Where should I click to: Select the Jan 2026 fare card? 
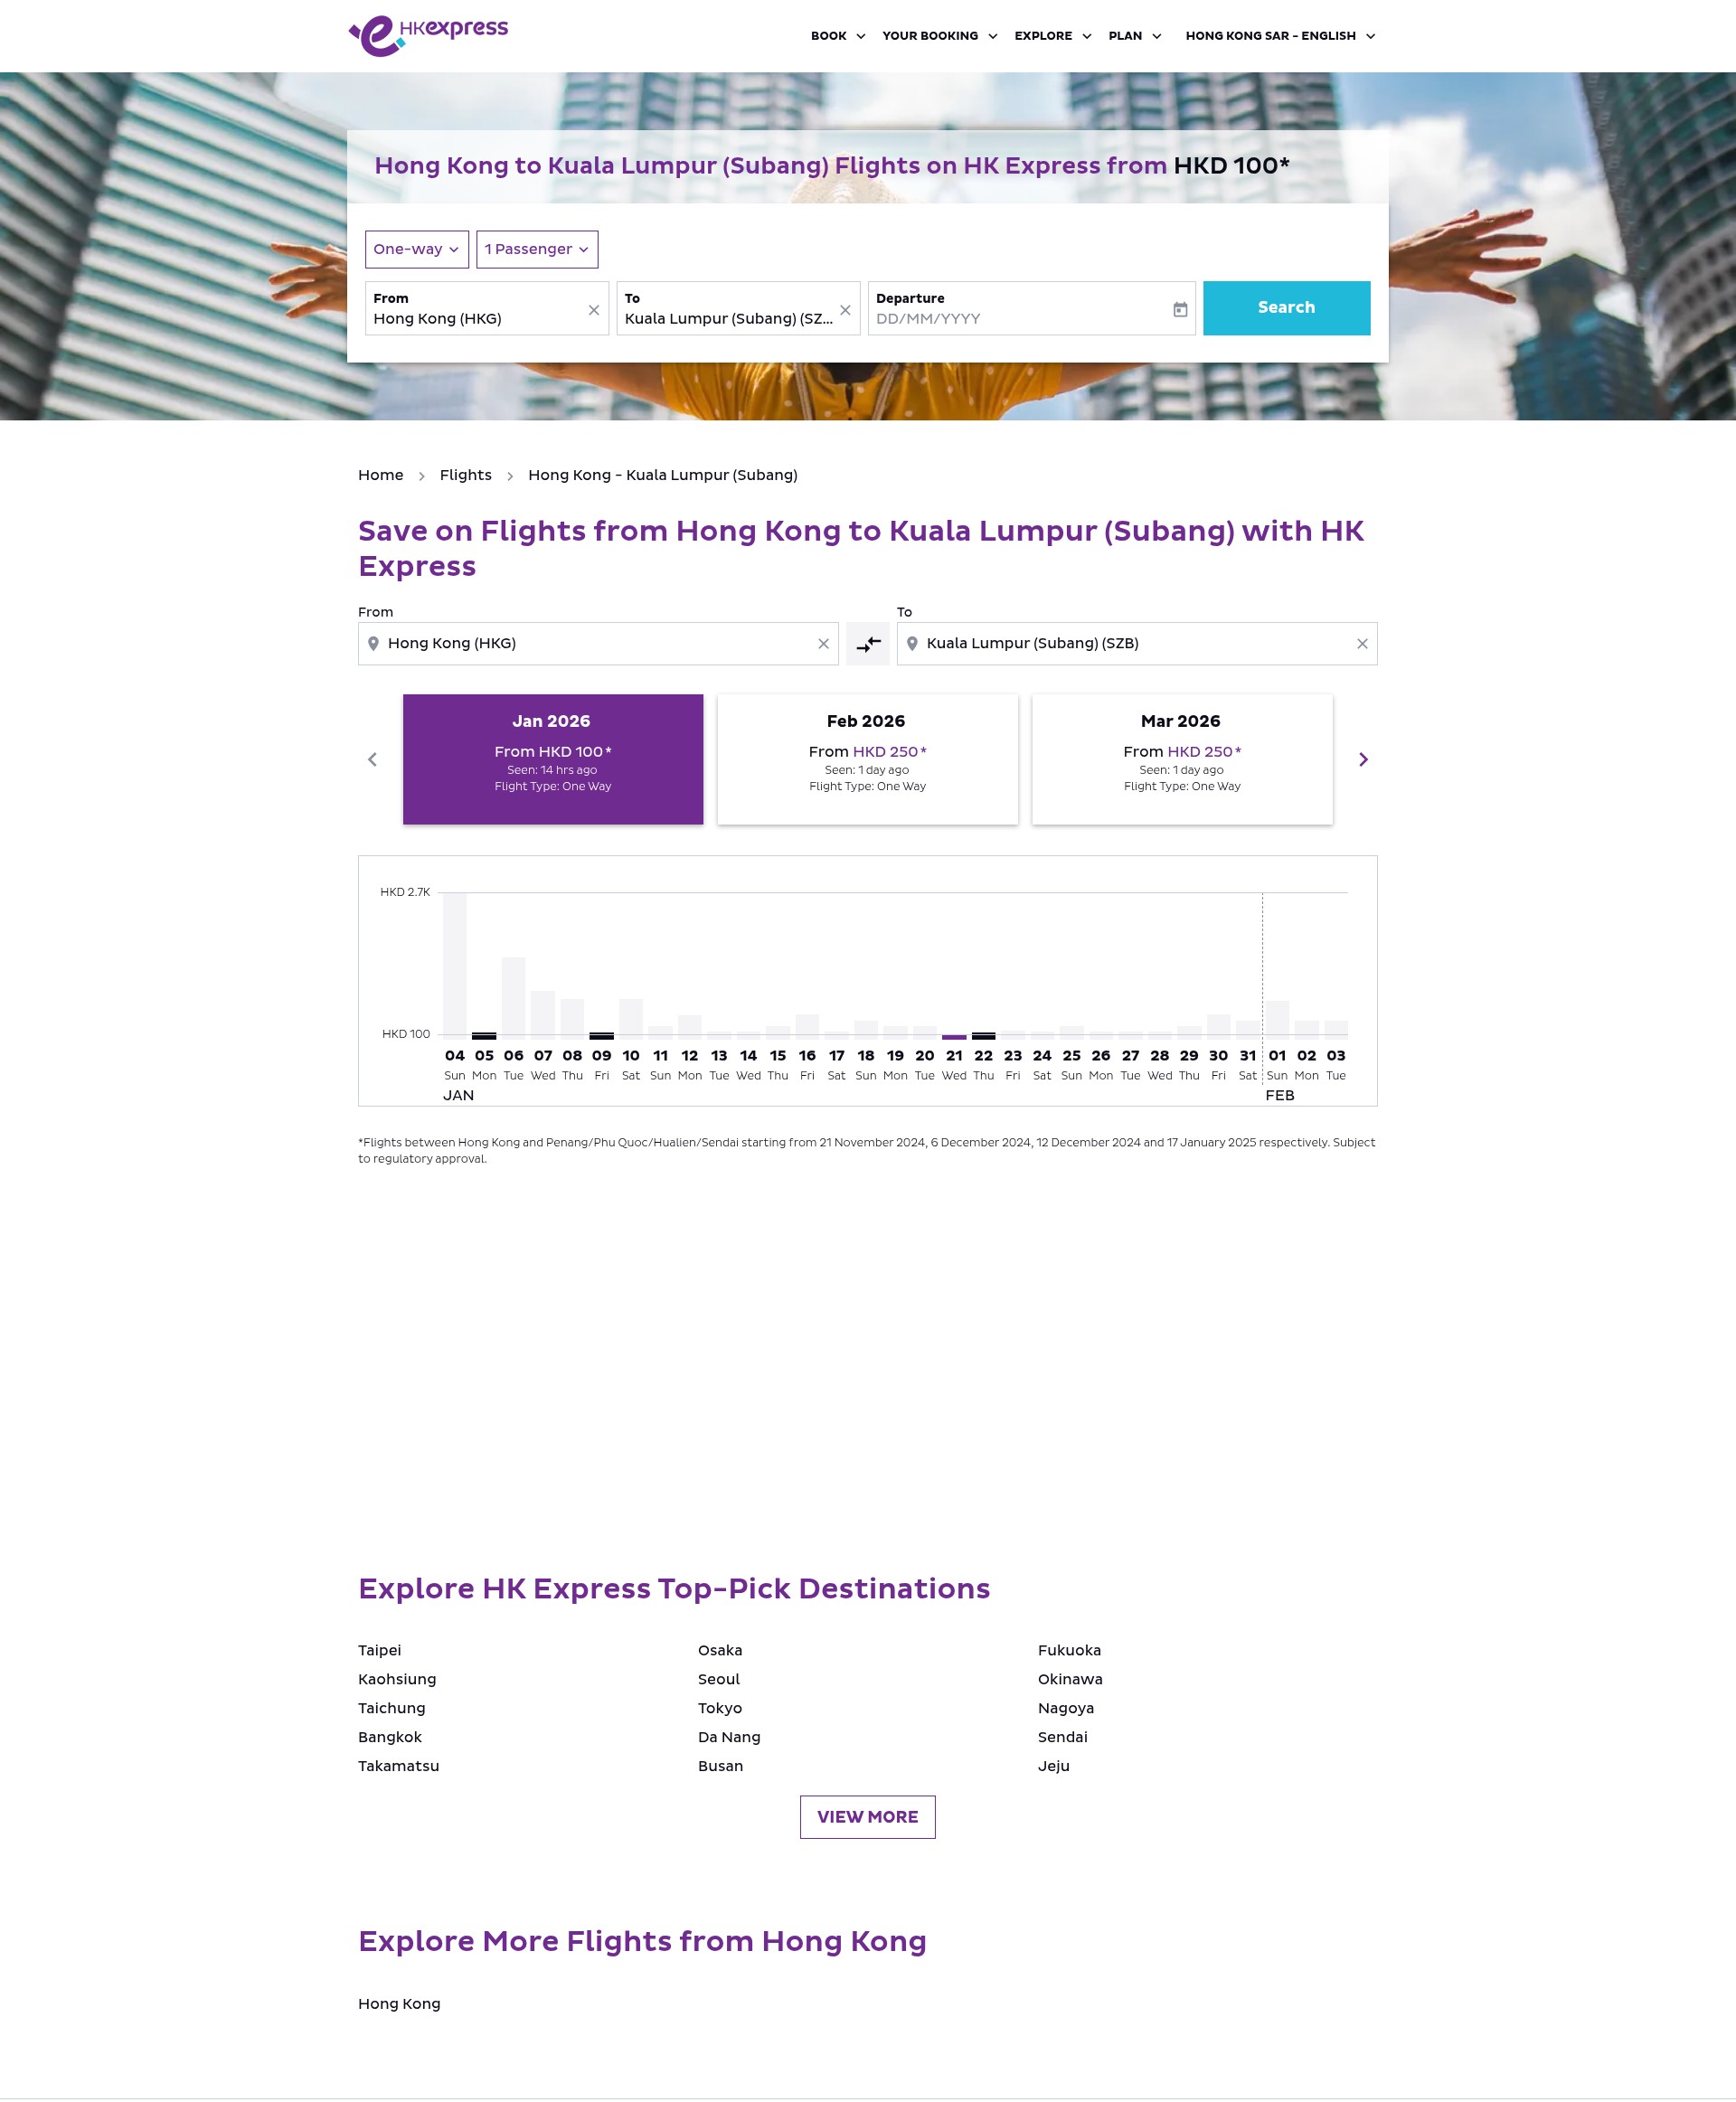click(x=553, y=759)
